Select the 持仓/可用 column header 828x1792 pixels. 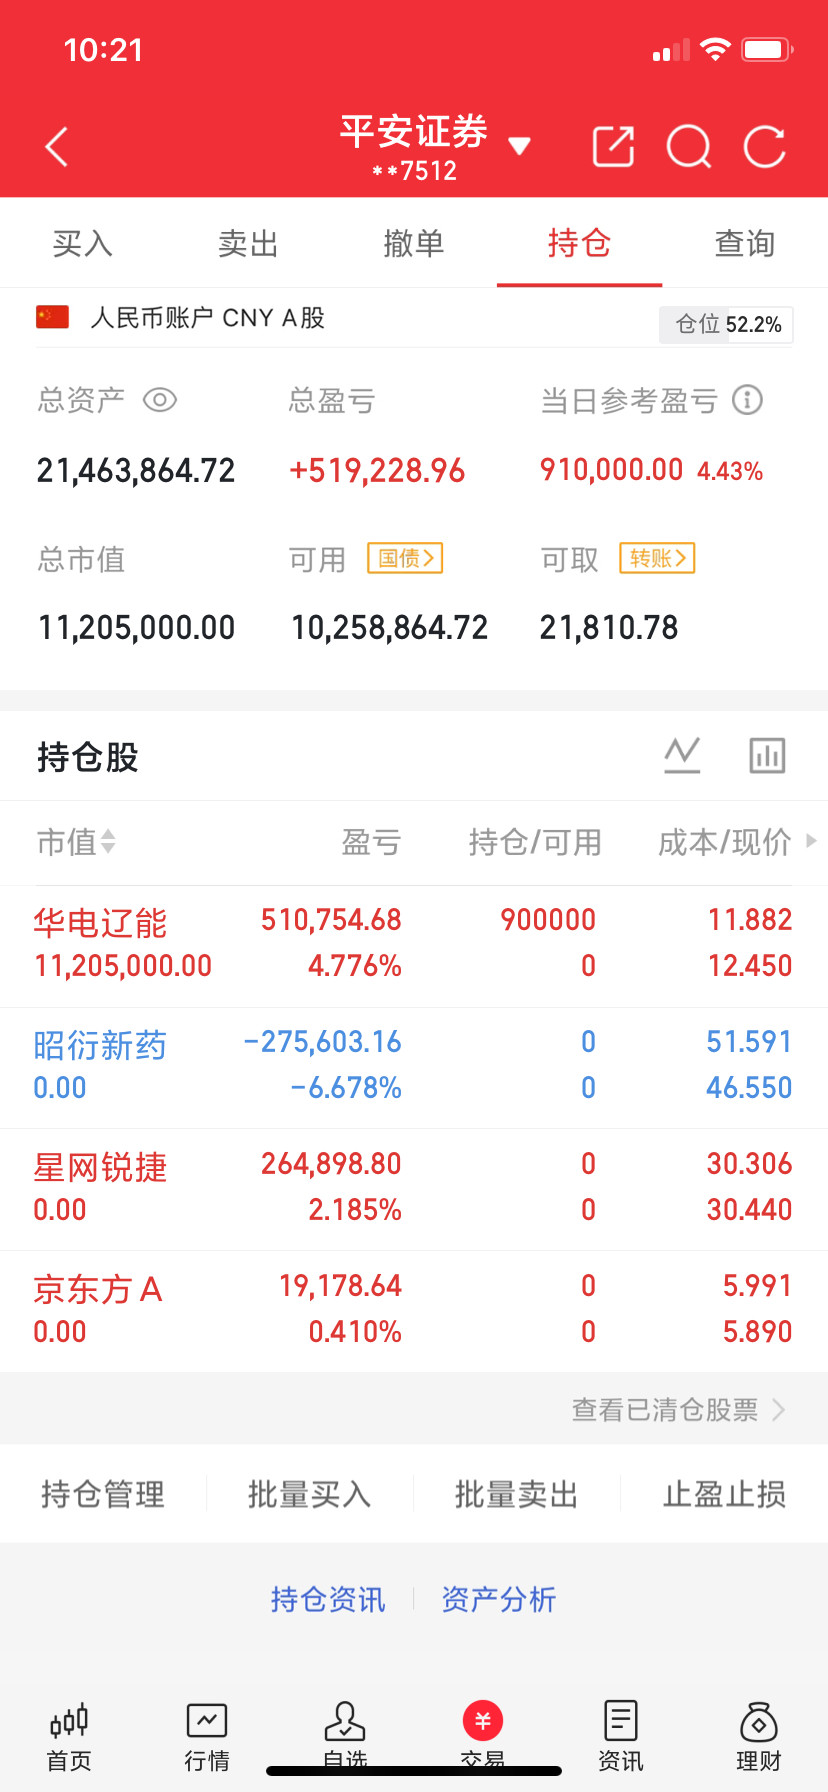tap(535, 842)
